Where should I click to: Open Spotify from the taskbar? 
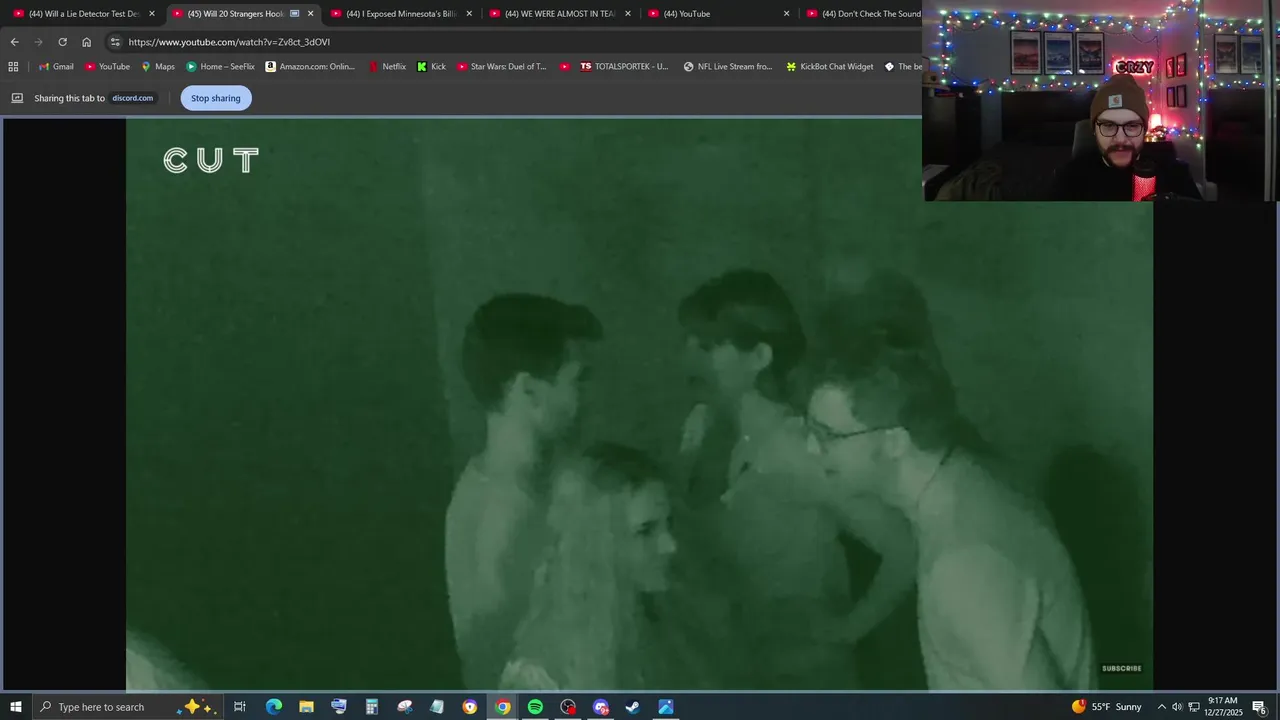point(535,707)
